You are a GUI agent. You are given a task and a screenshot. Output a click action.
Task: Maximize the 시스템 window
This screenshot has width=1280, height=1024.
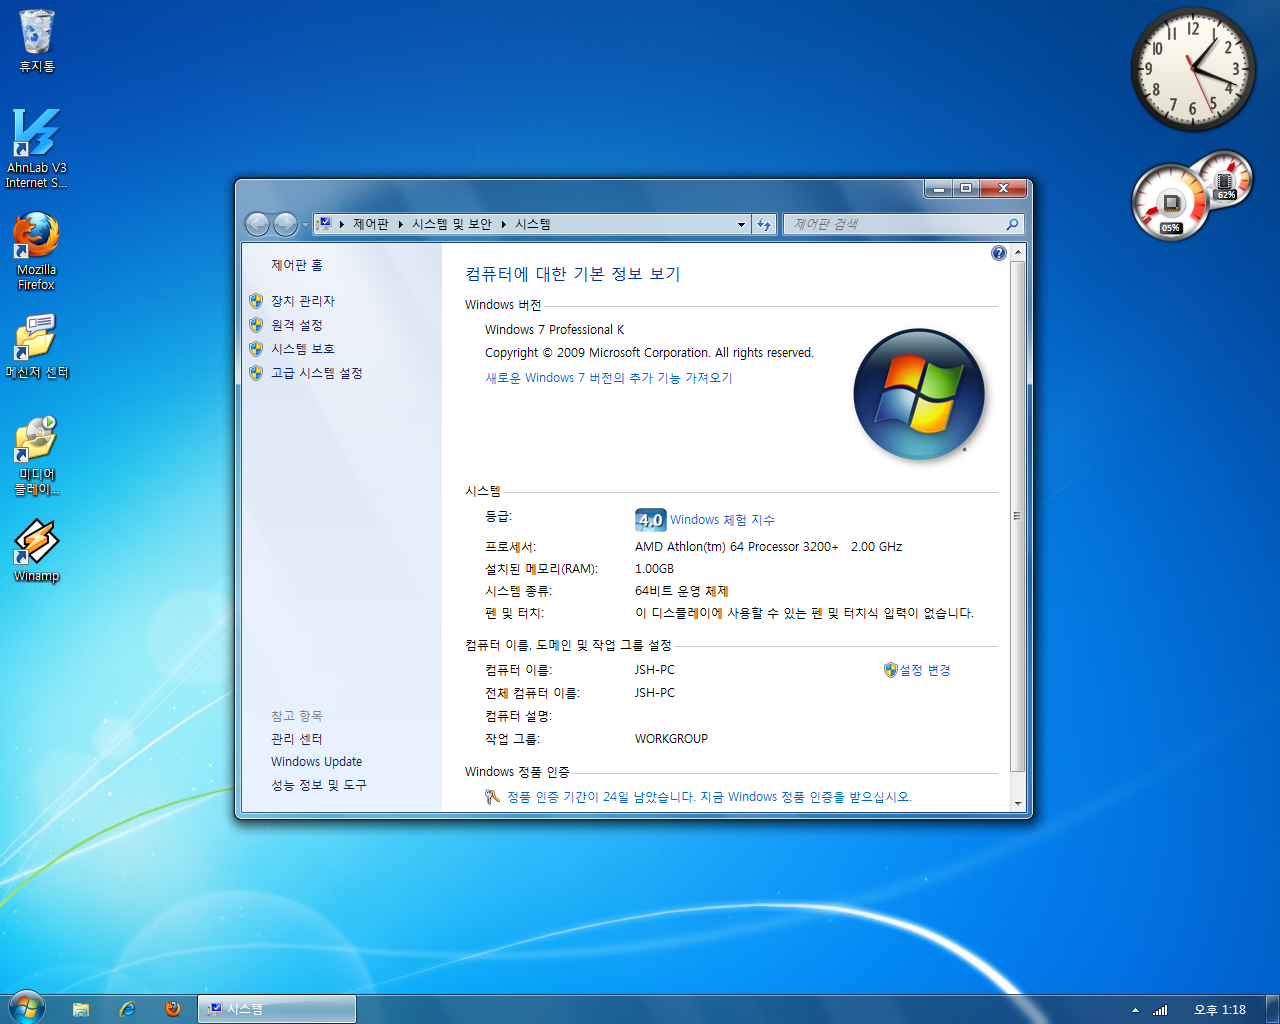966,188
